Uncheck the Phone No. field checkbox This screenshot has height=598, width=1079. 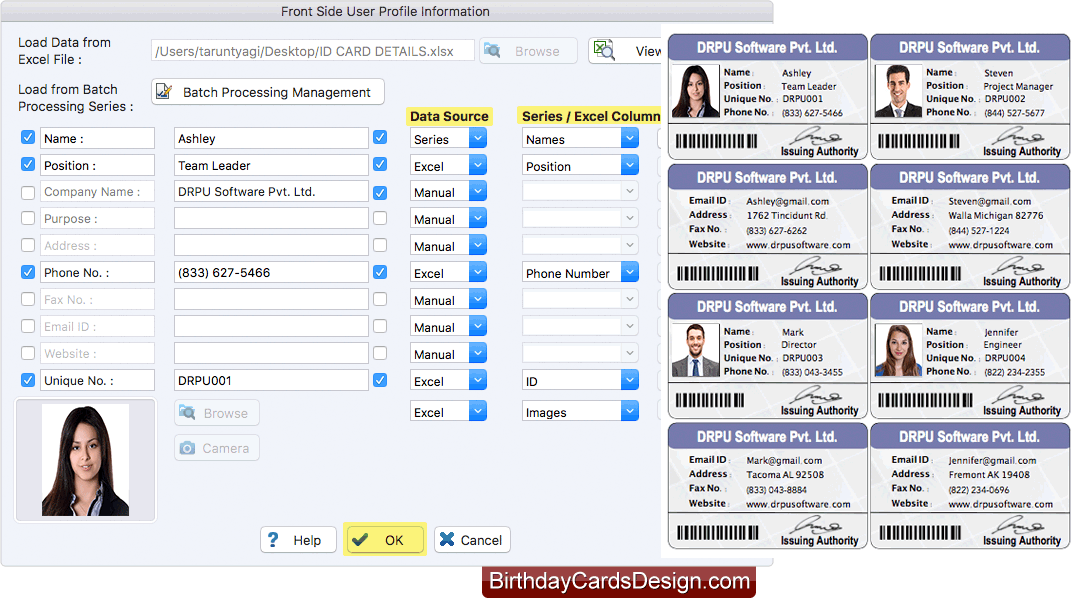(x=28, y=272)
